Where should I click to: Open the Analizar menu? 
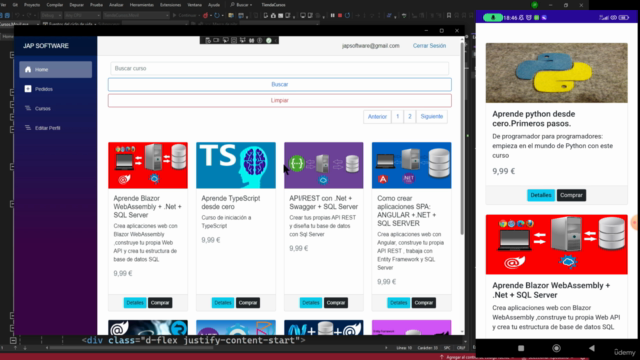click(x=116, y=5)
